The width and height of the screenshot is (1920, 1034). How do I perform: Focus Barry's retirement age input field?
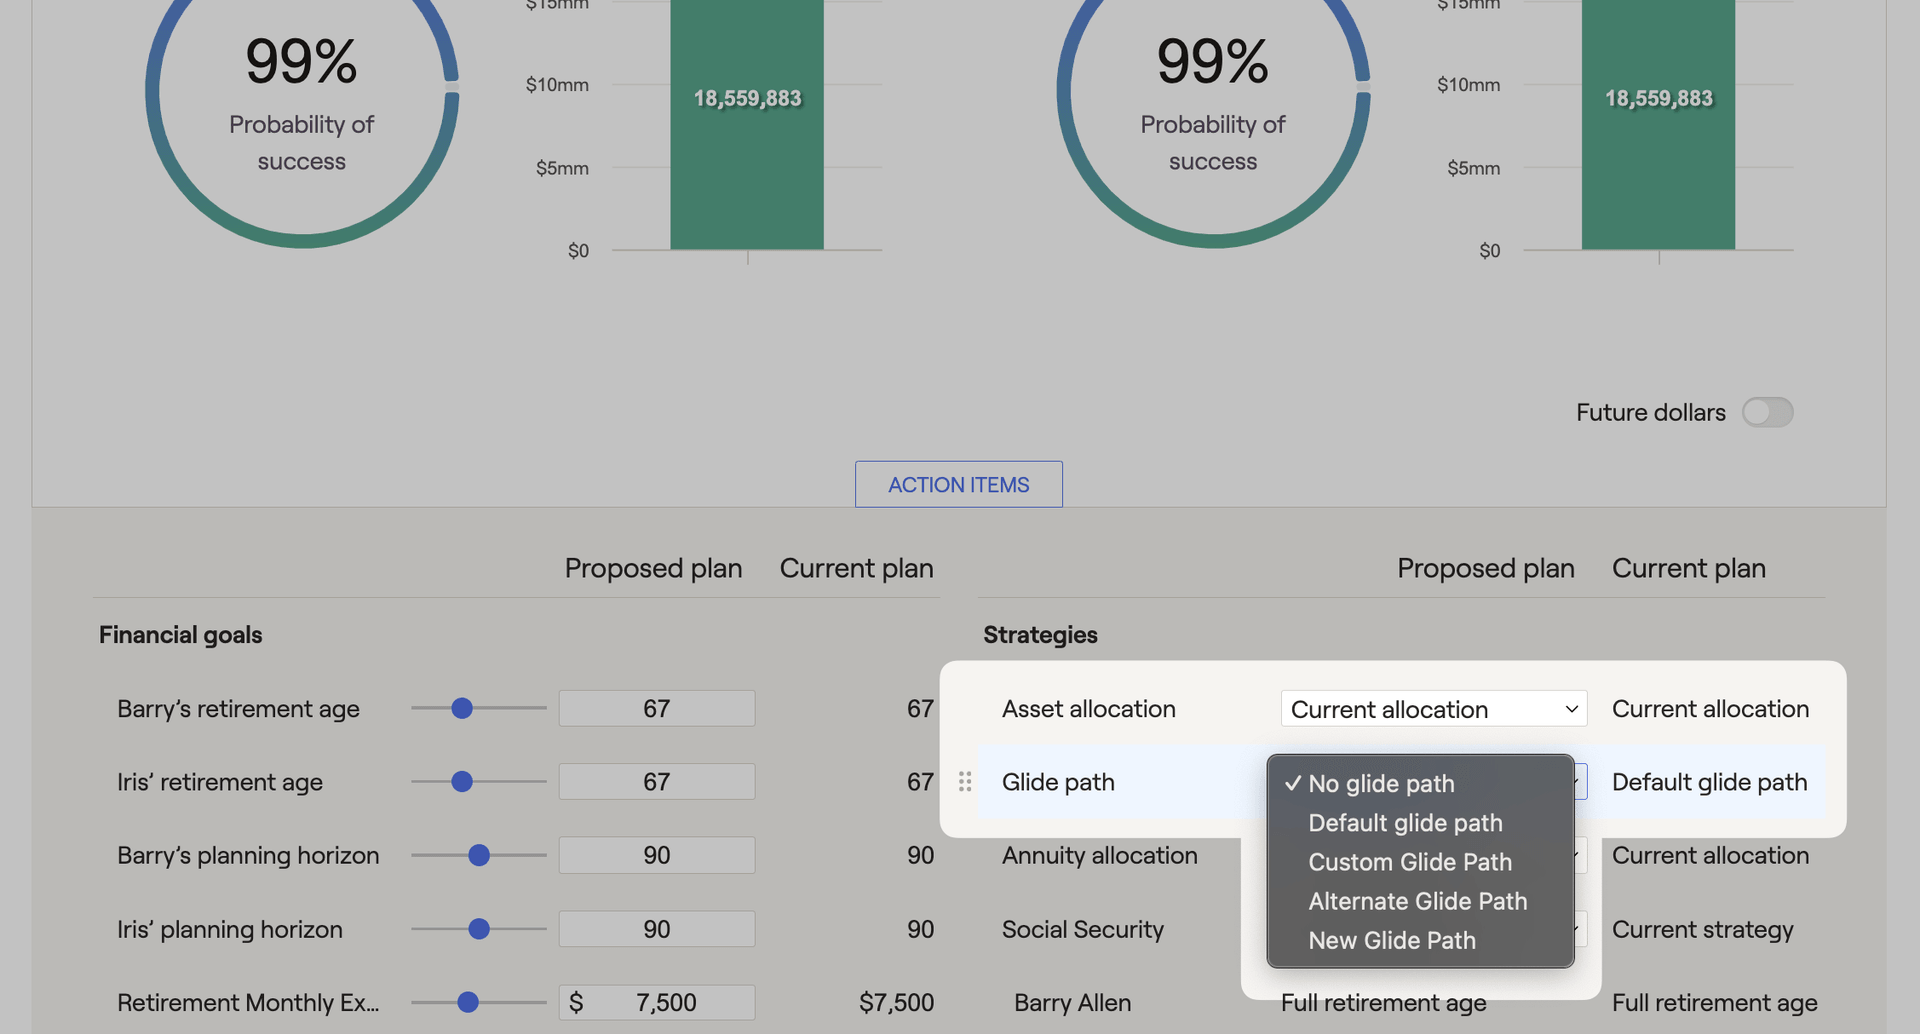pyautogui.click(x=656, y=709)
